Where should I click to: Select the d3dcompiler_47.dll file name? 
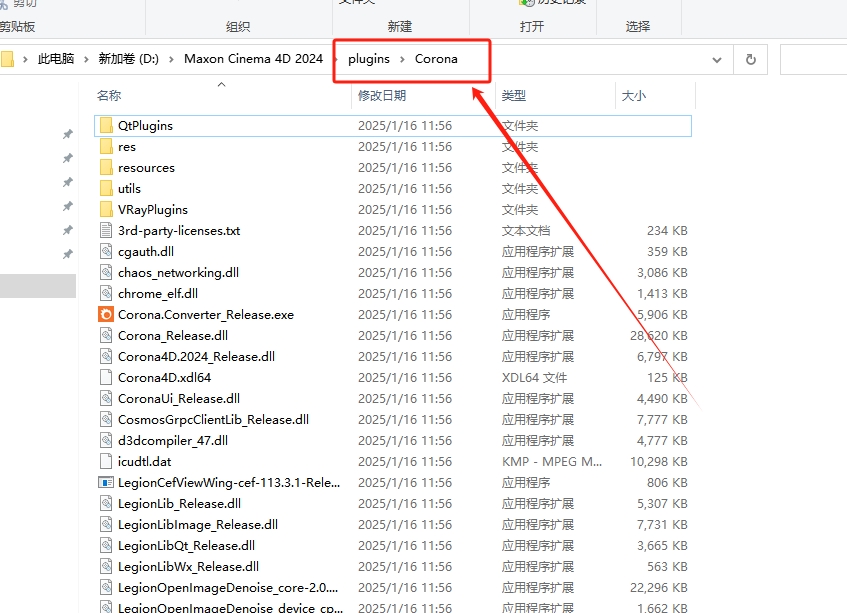pos(173,441)
